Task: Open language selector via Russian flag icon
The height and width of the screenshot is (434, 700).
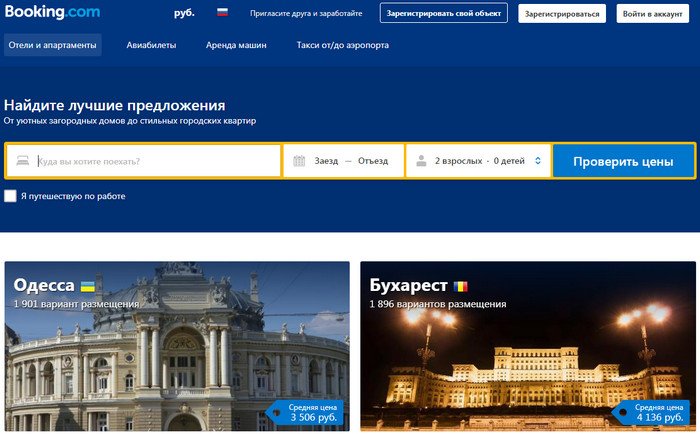Action: click(222, 13)
